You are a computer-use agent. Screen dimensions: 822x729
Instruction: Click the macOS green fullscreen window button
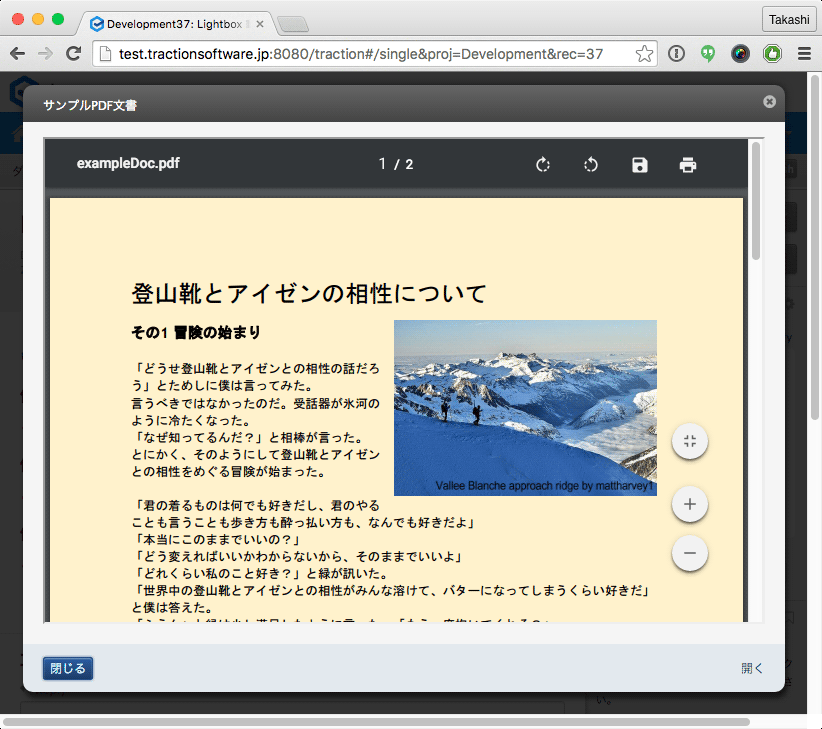(x=58, y=19)
